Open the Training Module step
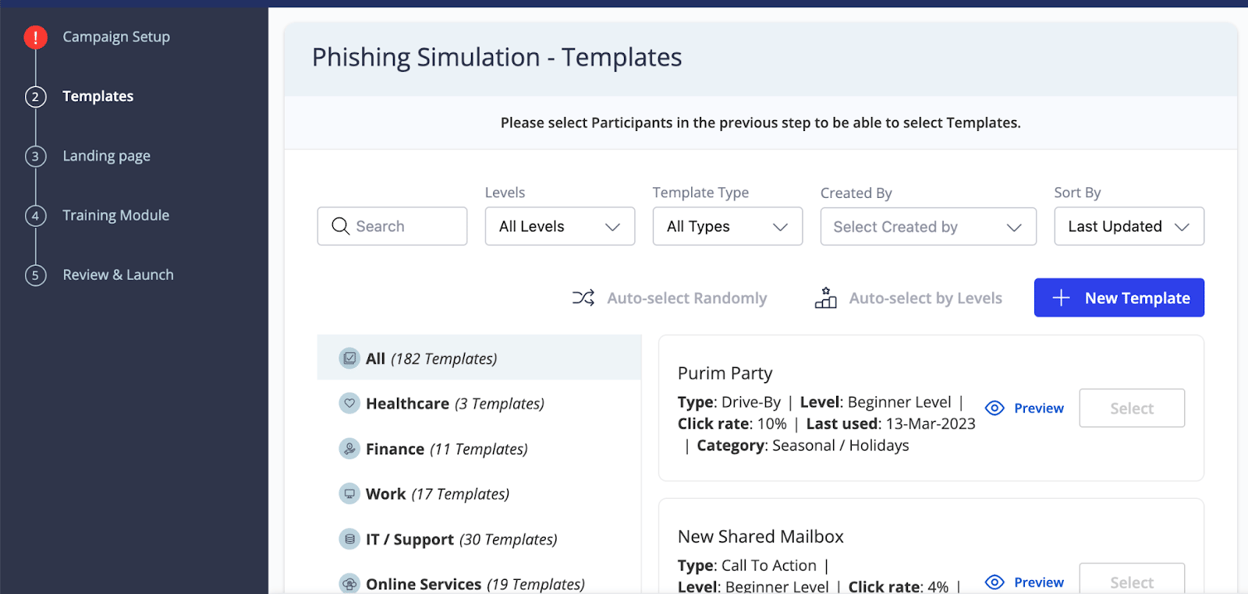Viewport: 1248px width, 594px height. tap(115, 215)
